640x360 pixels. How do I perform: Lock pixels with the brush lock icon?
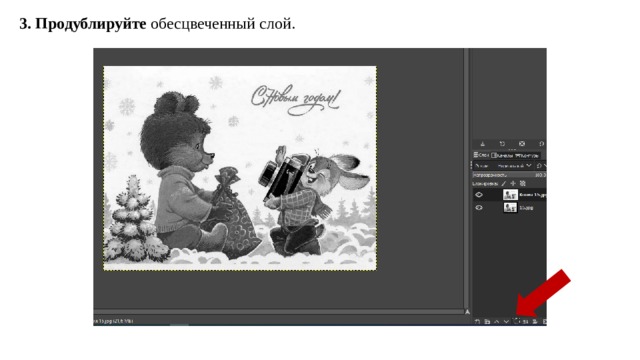pyautogui.click(x=503, y=184)
